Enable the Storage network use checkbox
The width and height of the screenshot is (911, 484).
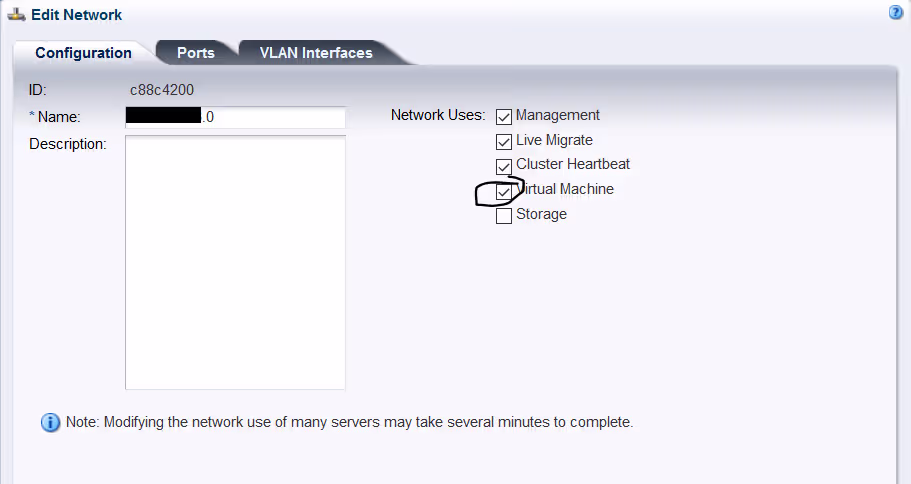click(504, 215)
